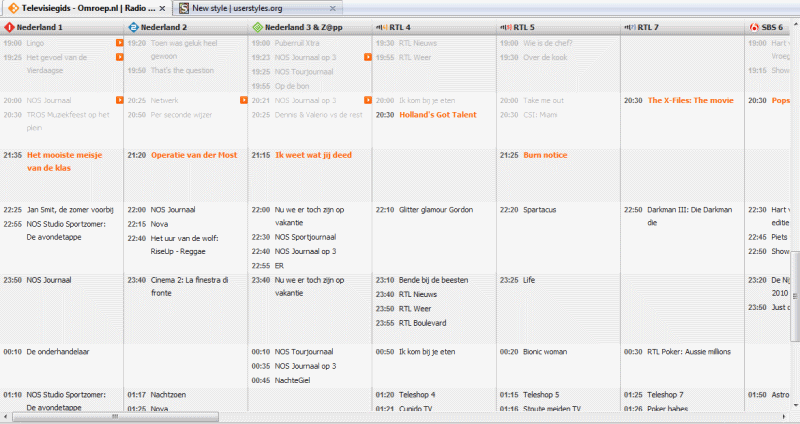Play NOS Journaal op 3 at 19:23 icon
This screenshot has width=800, height=424.
coord(368,57)
